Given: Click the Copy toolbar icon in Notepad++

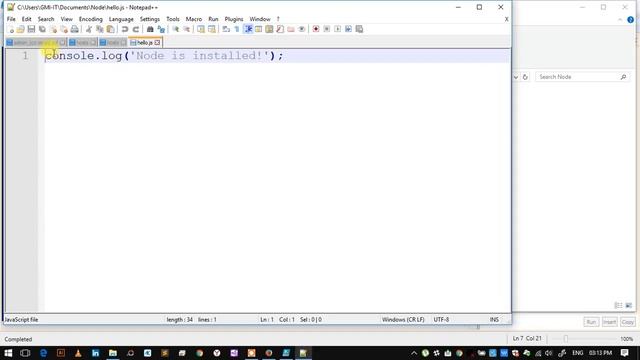Looking at the screenshot, I should pos(100,29).
